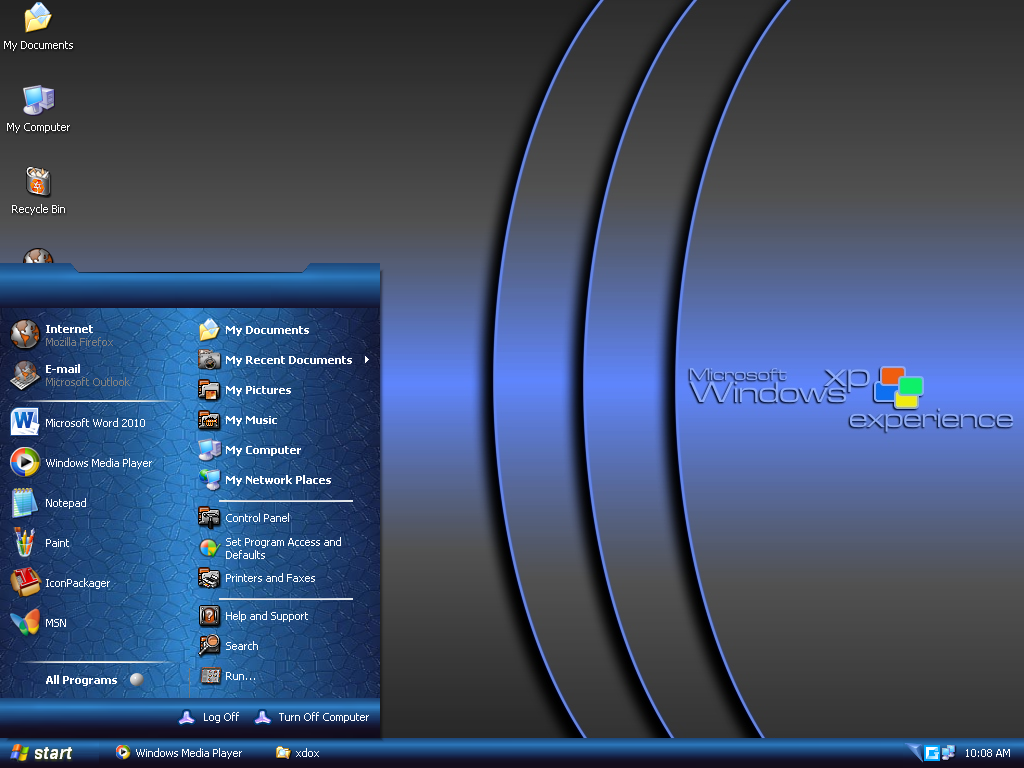Open Help and Support icon
The image size is (1024, 768).
tap(209, 616)
